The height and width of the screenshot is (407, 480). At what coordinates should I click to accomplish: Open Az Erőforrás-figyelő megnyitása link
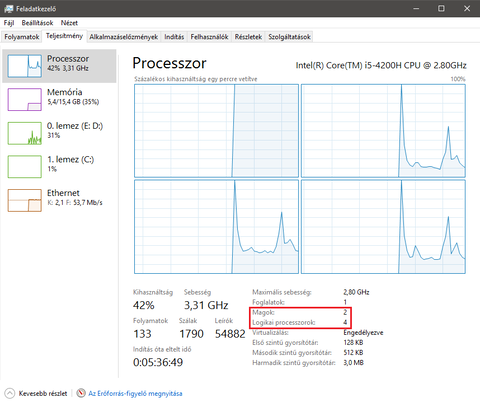point(135,393)
